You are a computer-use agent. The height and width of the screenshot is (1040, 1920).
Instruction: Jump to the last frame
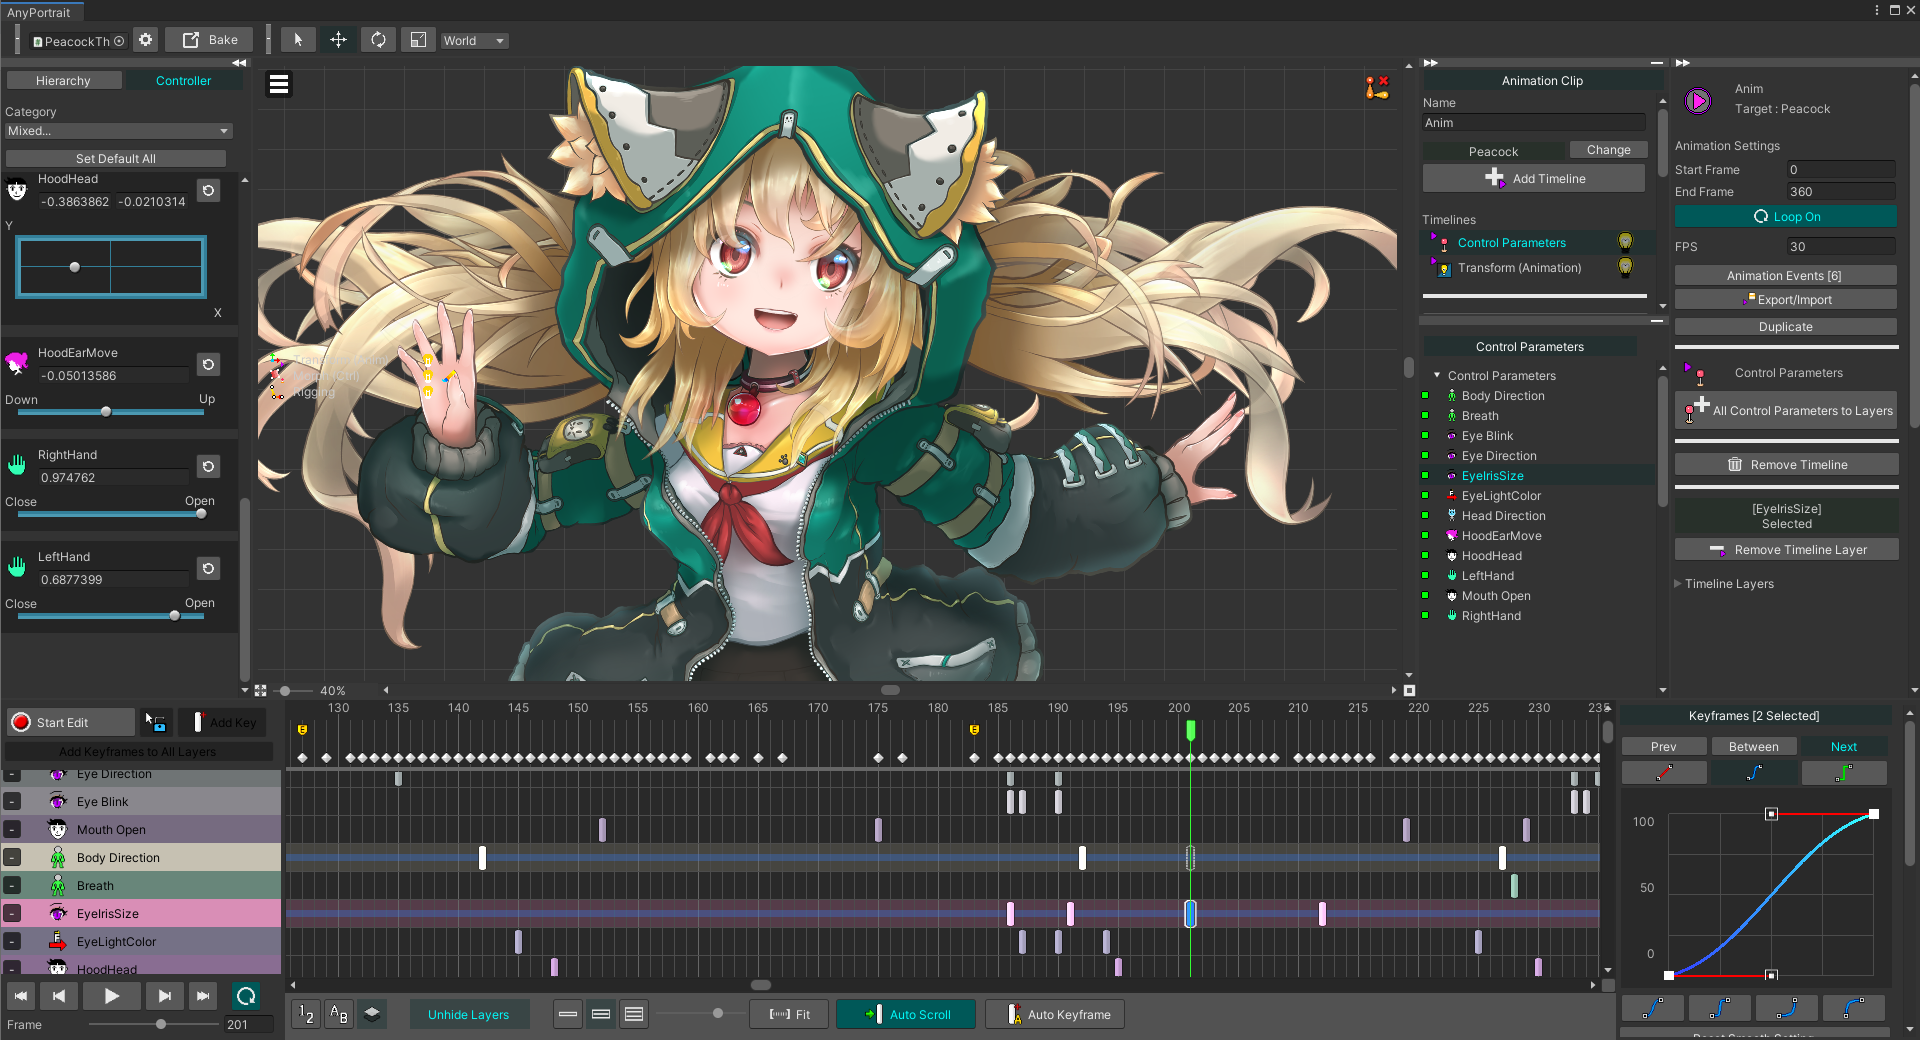(x=203, y=996)
